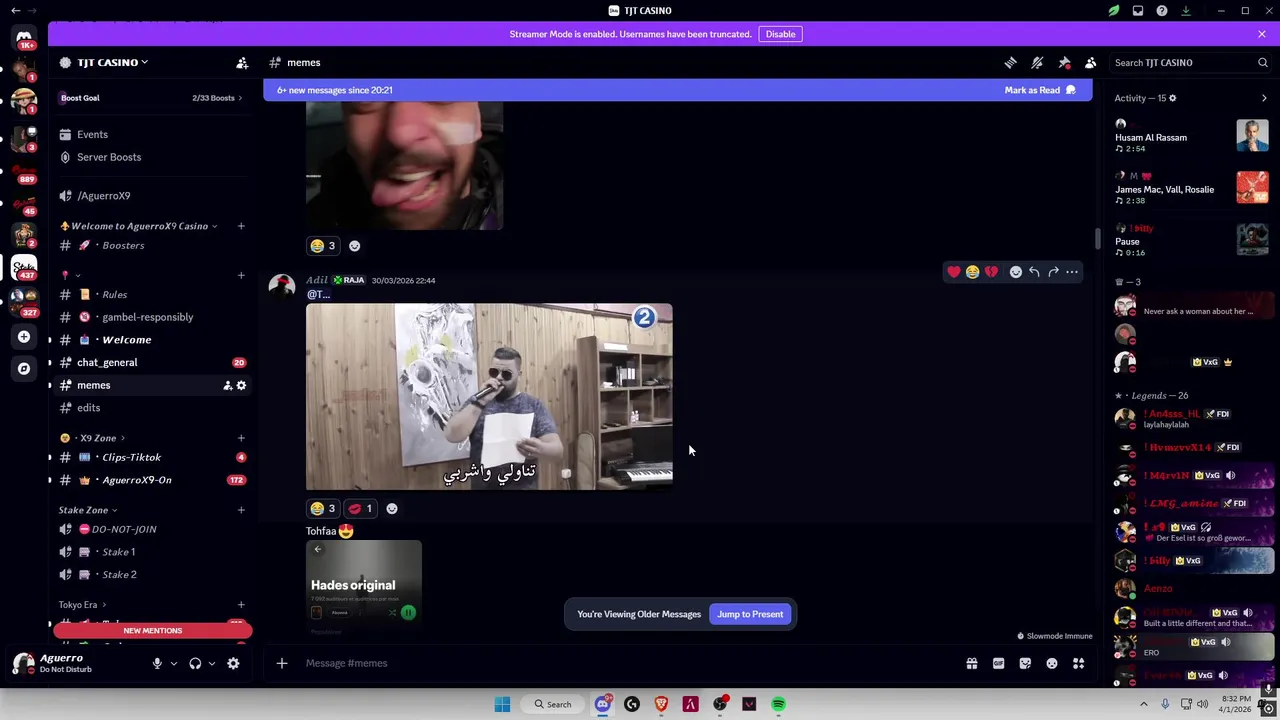Screen dimensions: 1280x720
Task: Join Stake 2 voice channel
Action: (x=150, y=575)
